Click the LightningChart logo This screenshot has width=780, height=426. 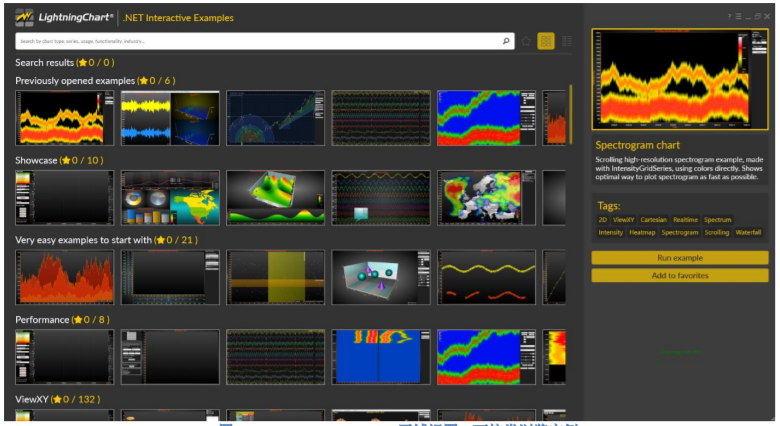64,17
